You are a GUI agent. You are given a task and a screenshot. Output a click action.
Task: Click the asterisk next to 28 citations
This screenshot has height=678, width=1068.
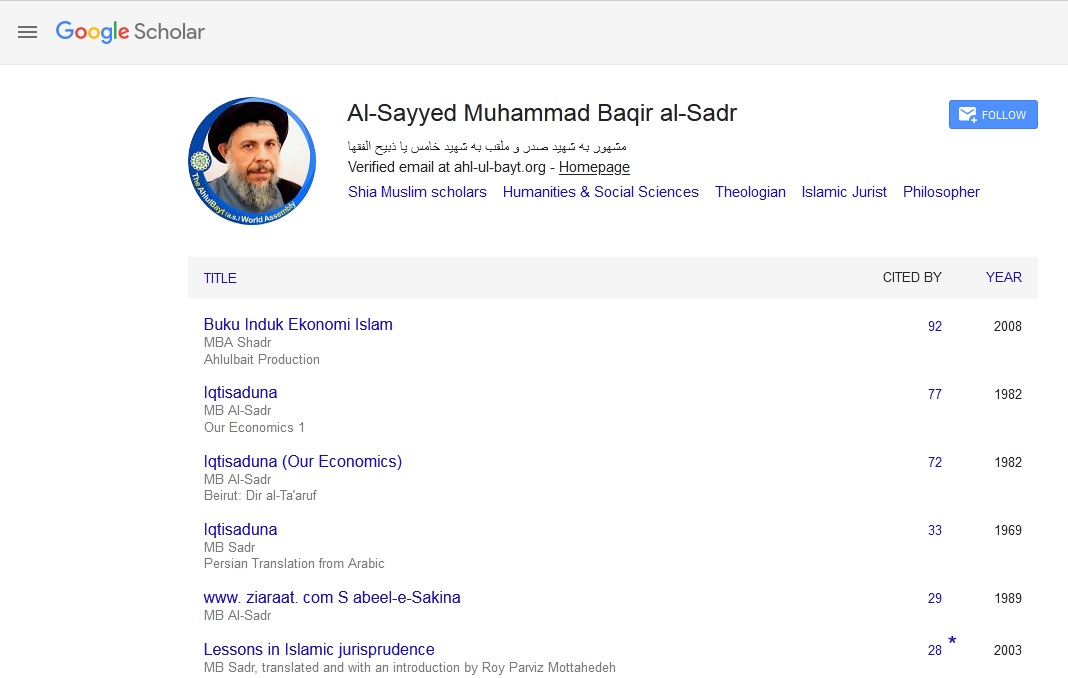point(952,642)
